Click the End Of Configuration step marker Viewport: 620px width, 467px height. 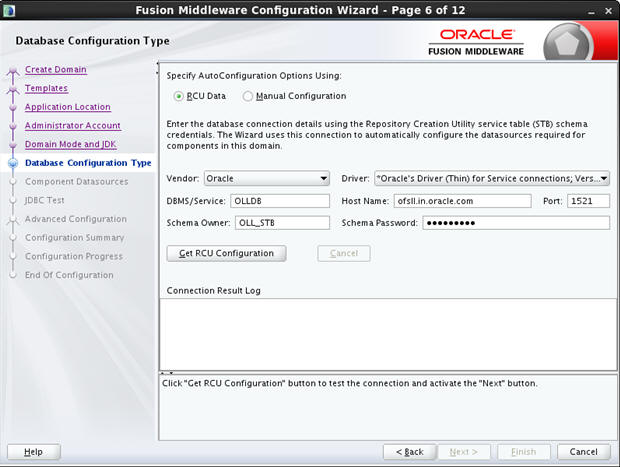pyautogui.click(x=13, y=275)
